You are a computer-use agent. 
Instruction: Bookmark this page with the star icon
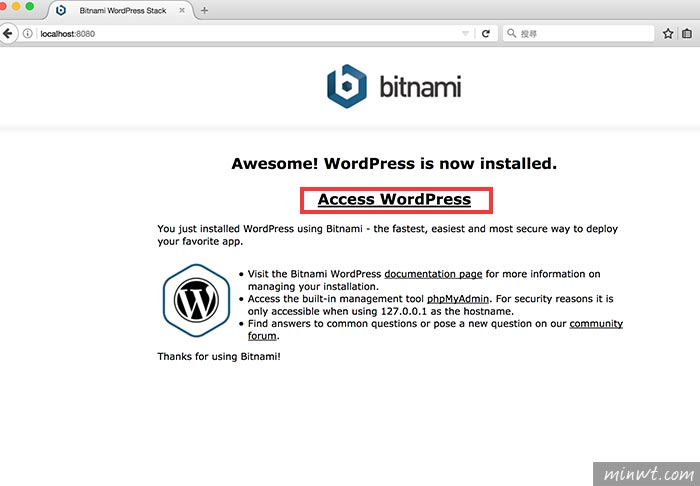[668, 33]
